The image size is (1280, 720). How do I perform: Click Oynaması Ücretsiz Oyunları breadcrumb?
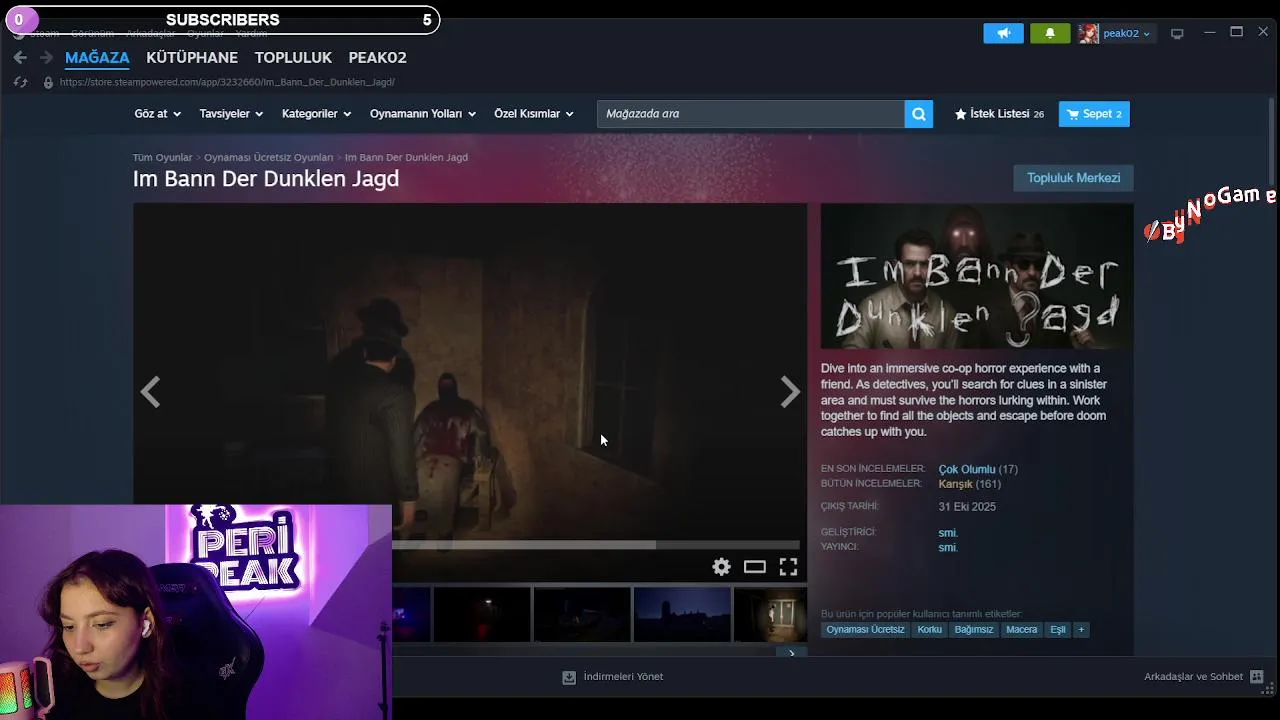(x=268, y=158)
